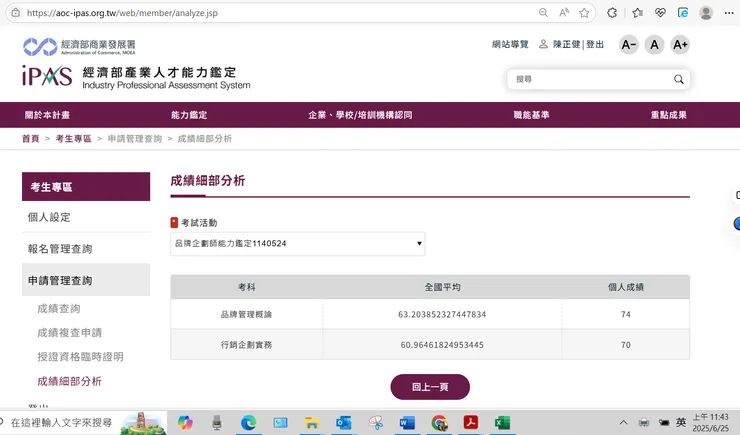The width and height of the screenshot is (740, 435).
Task: Click the browser address bar URL
Action: click(x=122, y=13)
